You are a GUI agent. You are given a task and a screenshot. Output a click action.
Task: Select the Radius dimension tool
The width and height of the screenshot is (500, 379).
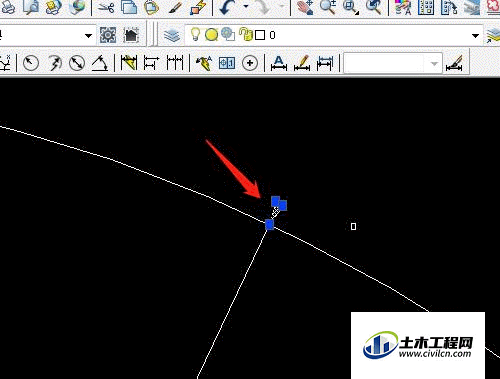tap(31, 63)
